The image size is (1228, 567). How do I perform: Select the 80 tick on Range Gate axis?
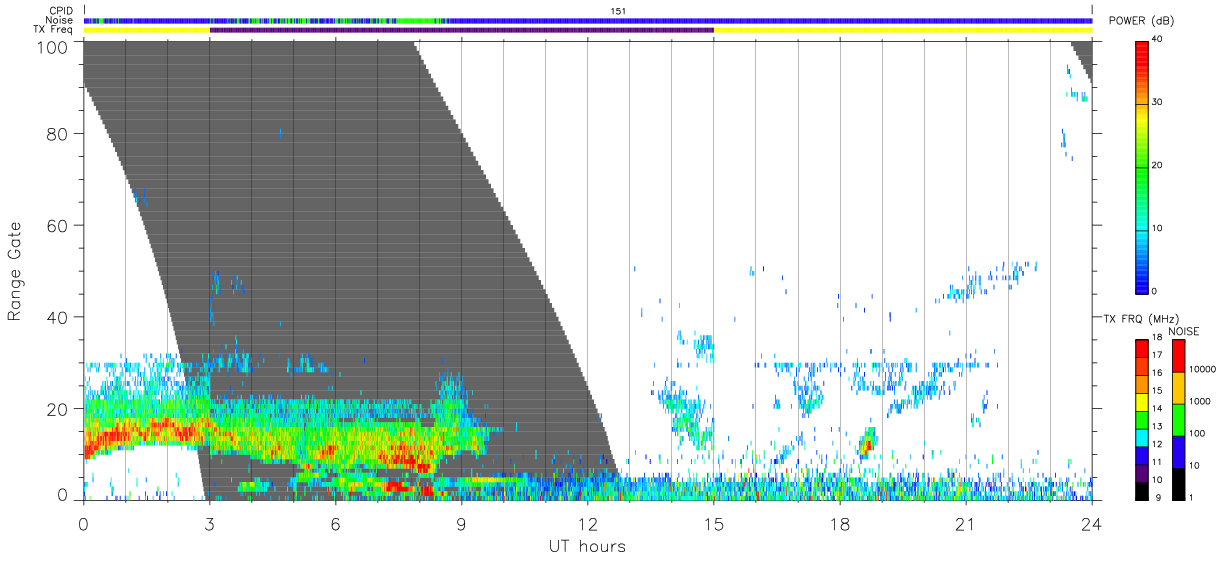pyautogui.click(x=57, y=134)
